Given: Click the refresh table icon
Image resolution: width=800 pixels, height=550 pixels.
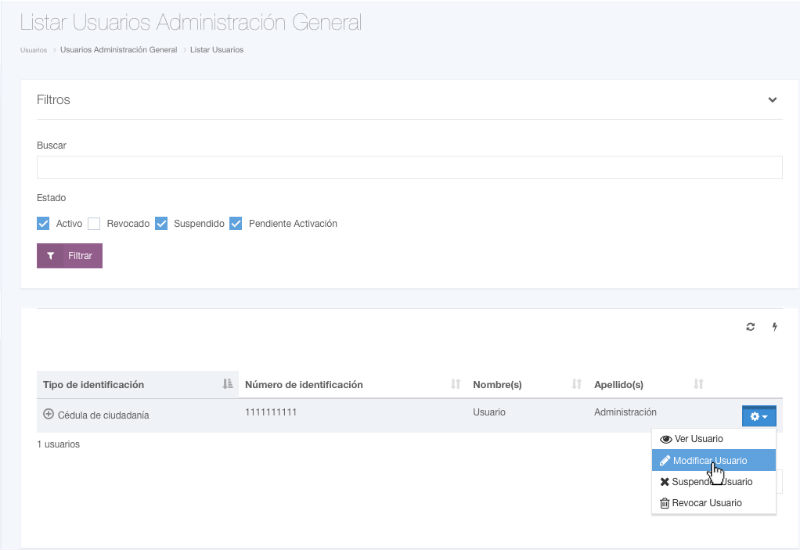Looking at the screenshot, I should [751, 327].
